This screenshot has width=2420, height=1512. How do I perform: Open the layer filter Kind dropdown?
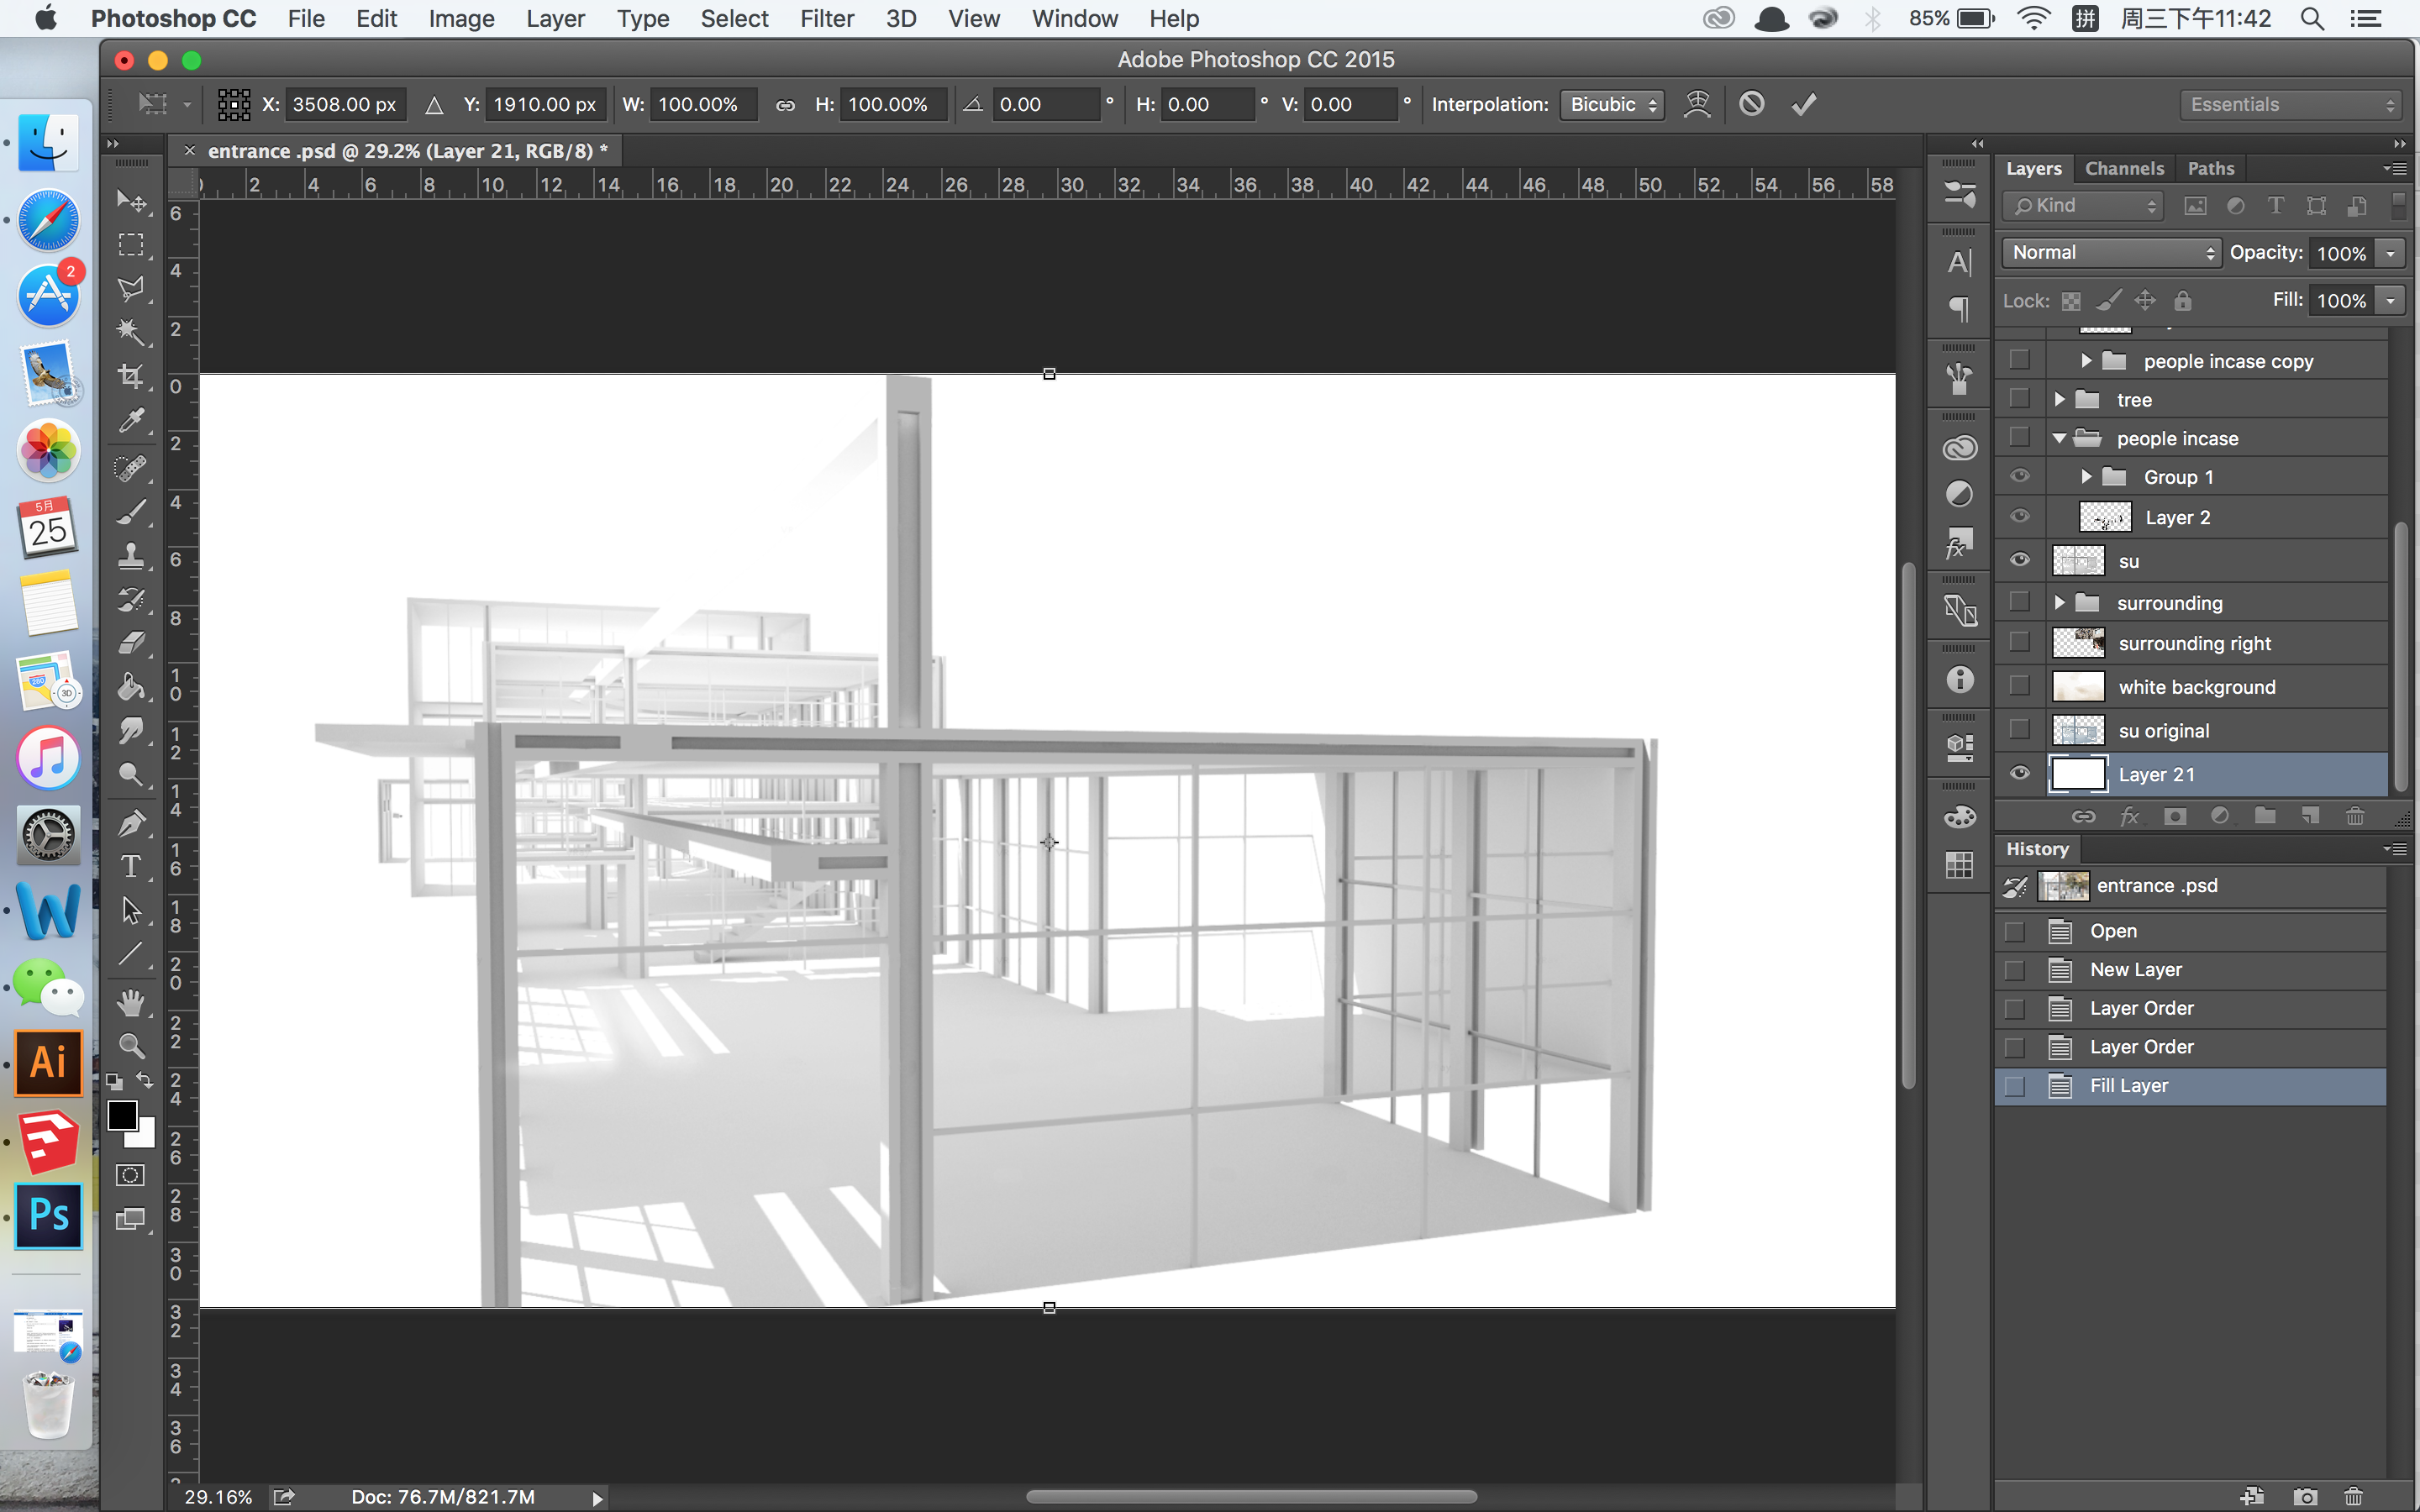coord(2083,206)
